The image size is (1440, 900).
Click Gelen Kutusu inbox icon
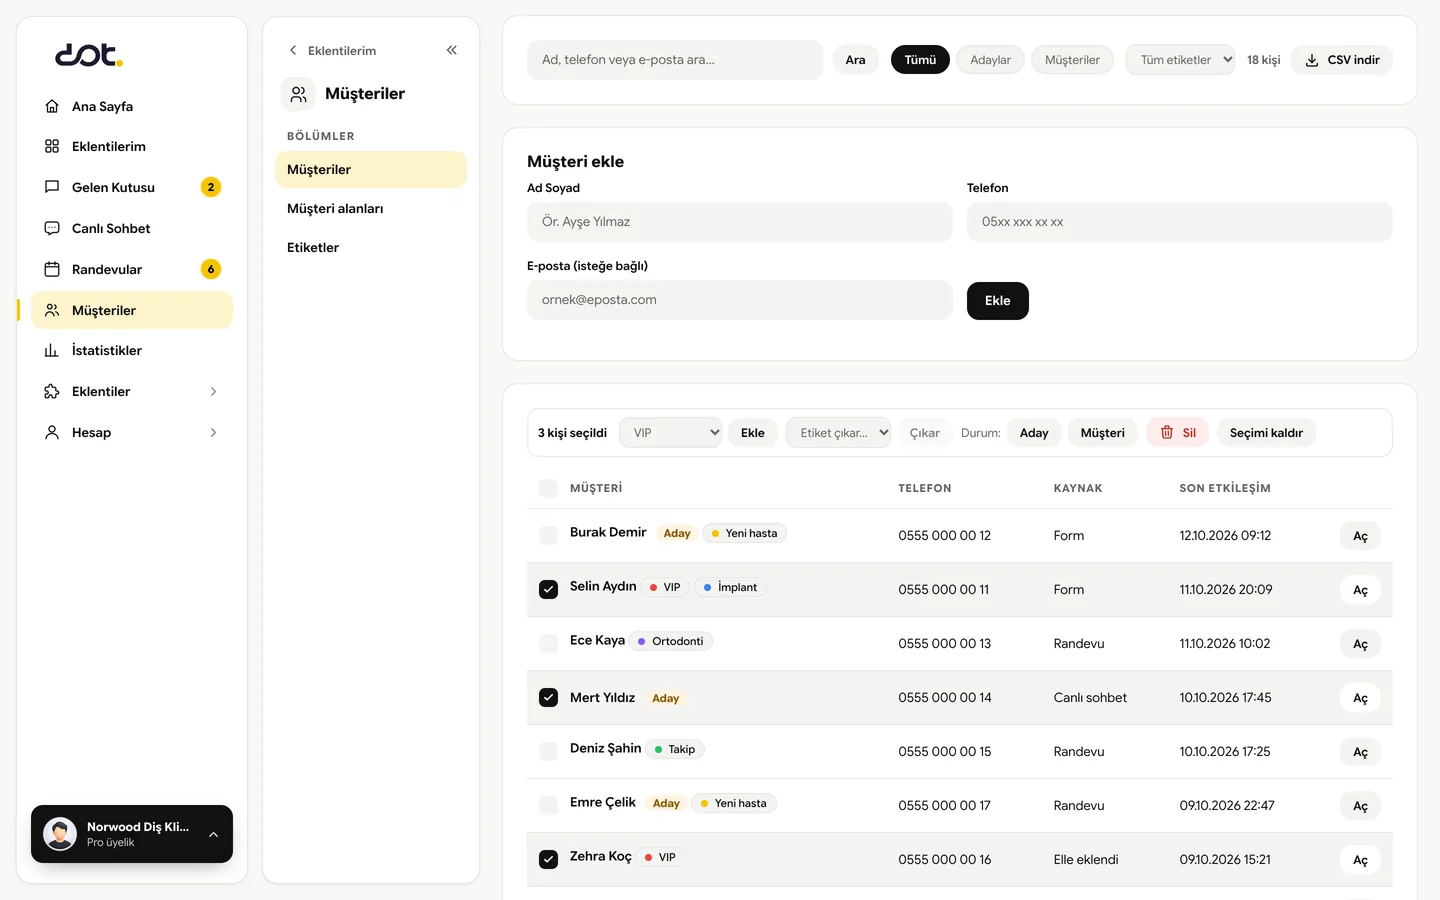pos(52,187)
